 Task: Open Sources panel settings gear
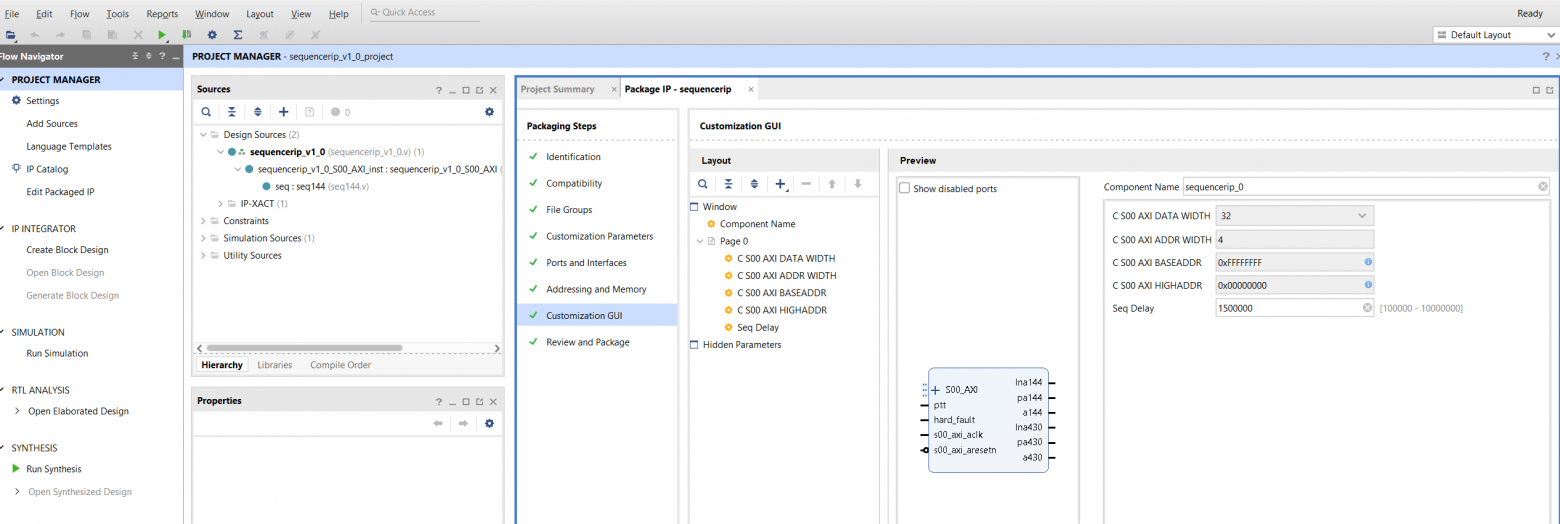point(489,112)
